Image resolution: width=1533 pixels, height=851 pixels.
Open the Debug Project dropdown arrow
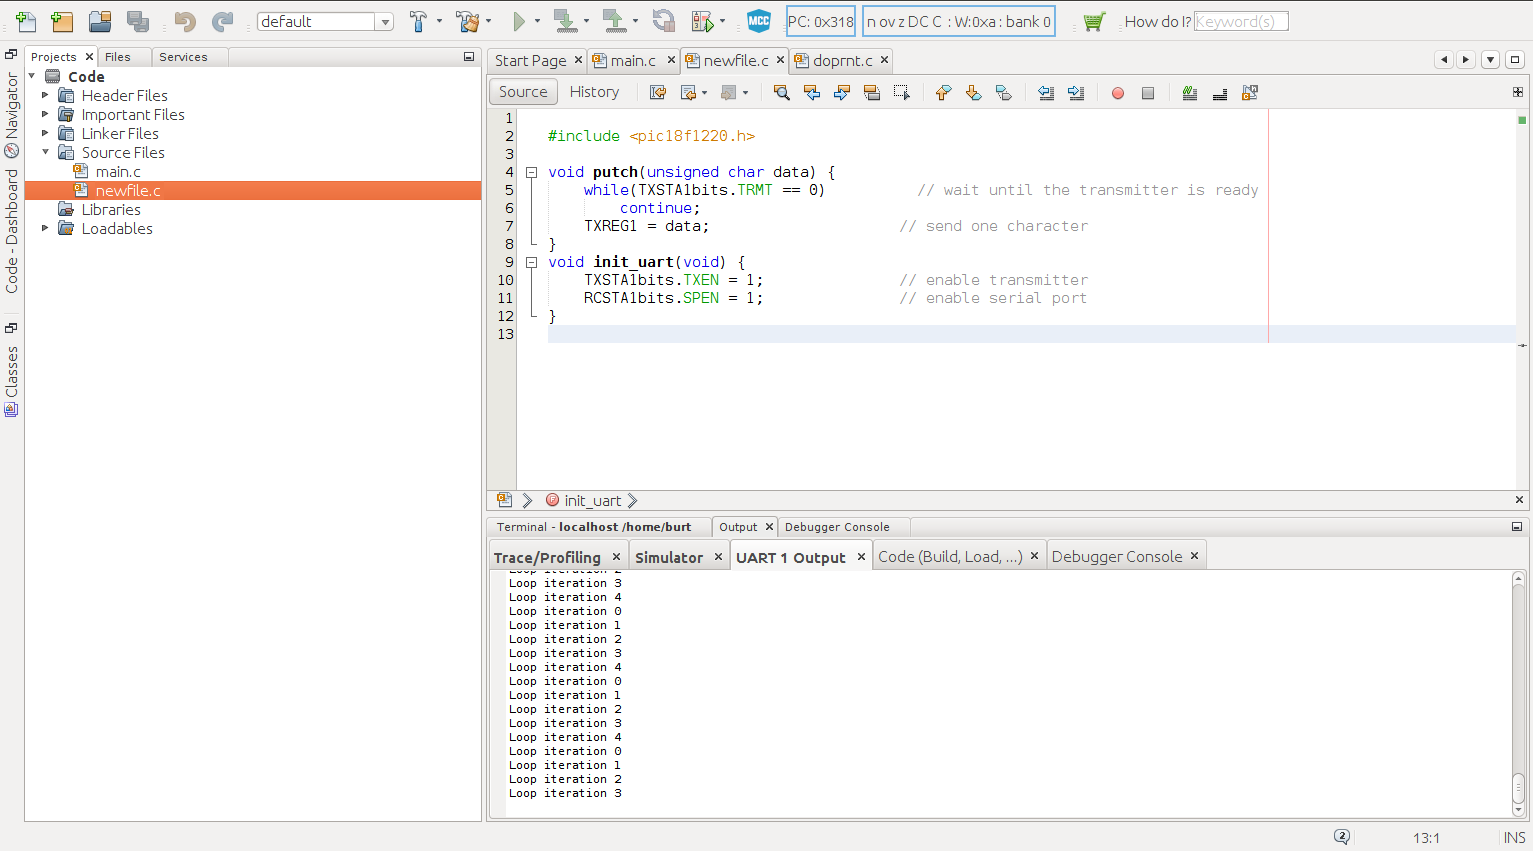[x=722, y=21]
